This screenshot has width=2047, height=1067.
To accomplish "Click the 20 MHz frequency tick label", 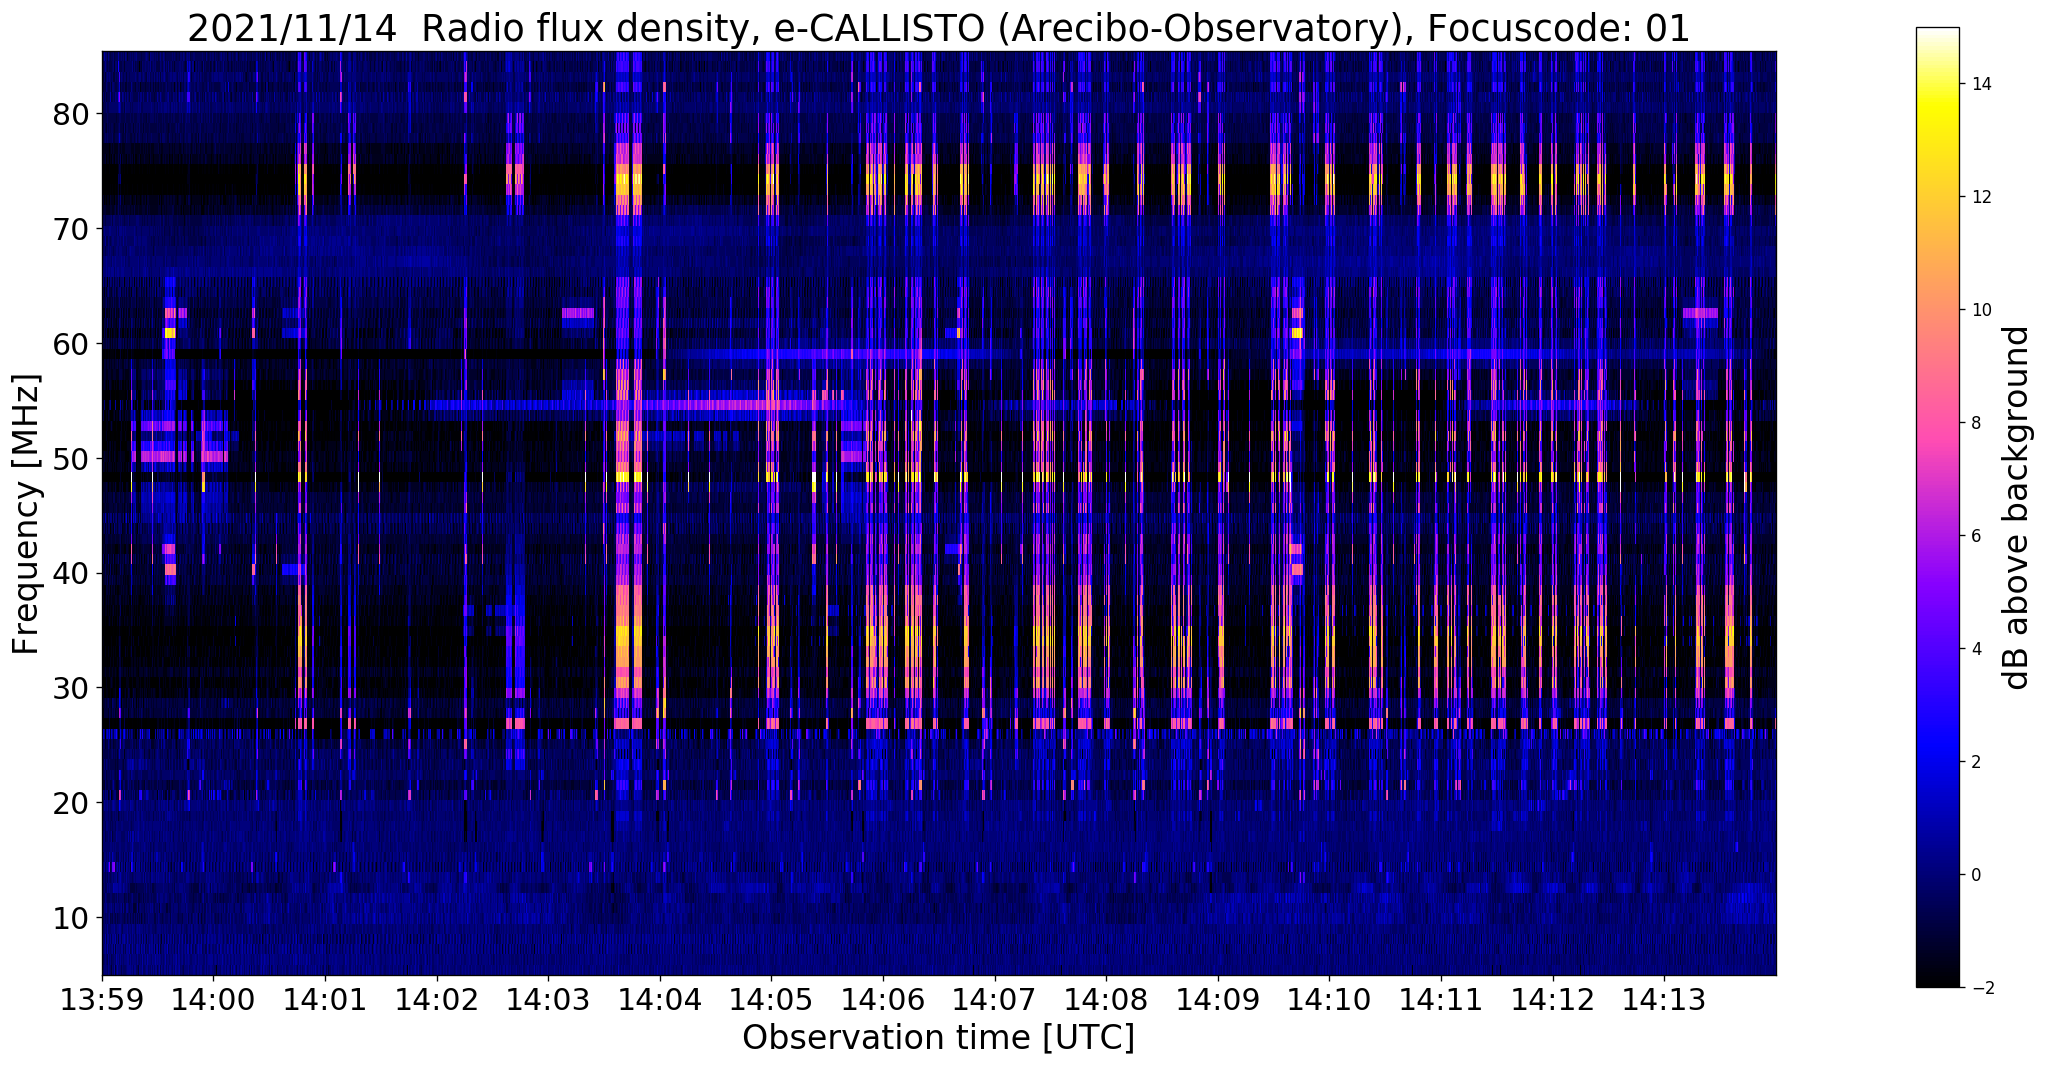I will coord(71,803).
